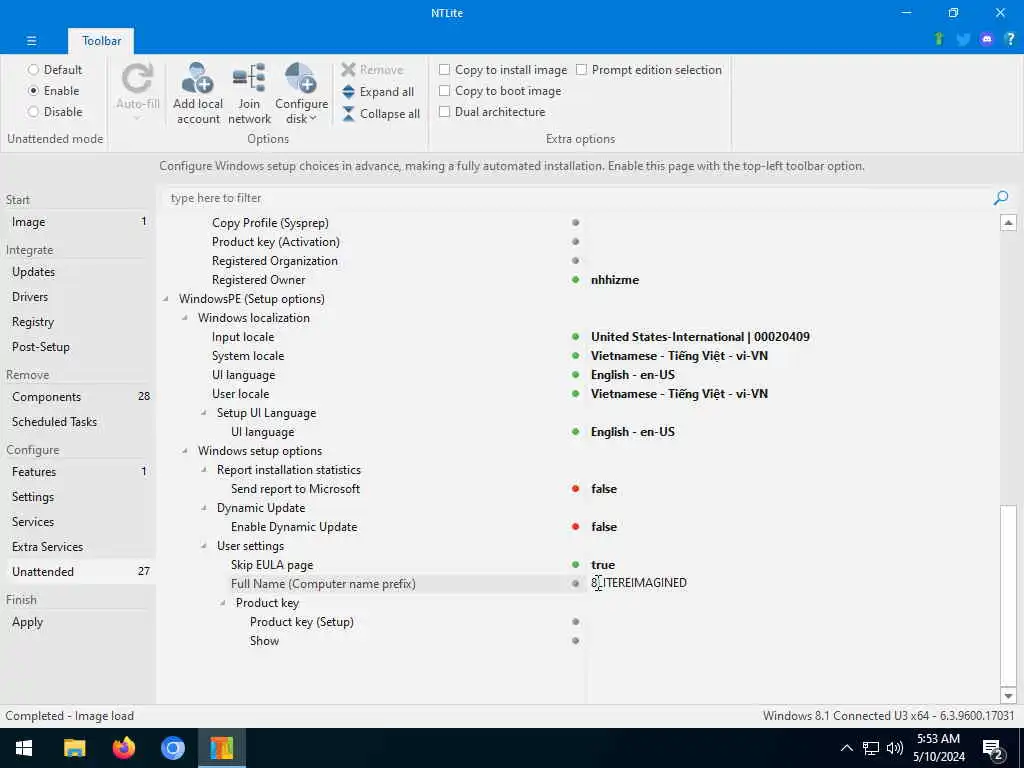Click the filter search magnifier icon

coord(1000,198)
